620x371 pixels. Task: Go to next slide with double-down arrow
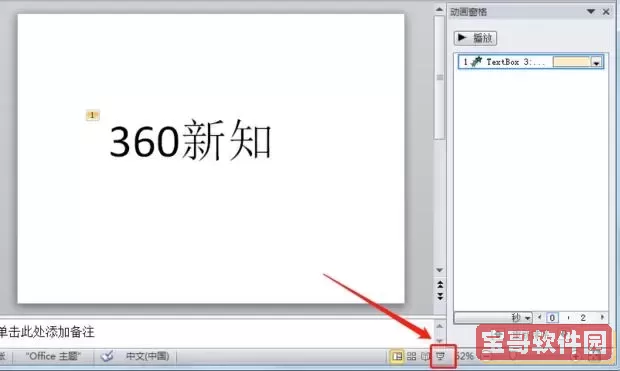[440, 296]
